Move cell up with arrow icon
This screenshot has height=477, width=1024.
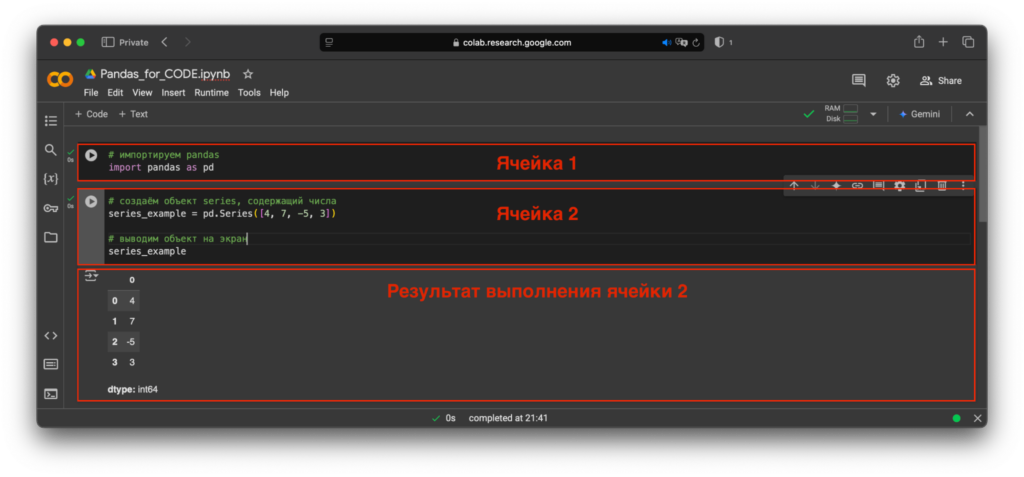pyautogui.click(x=794, y=186)
